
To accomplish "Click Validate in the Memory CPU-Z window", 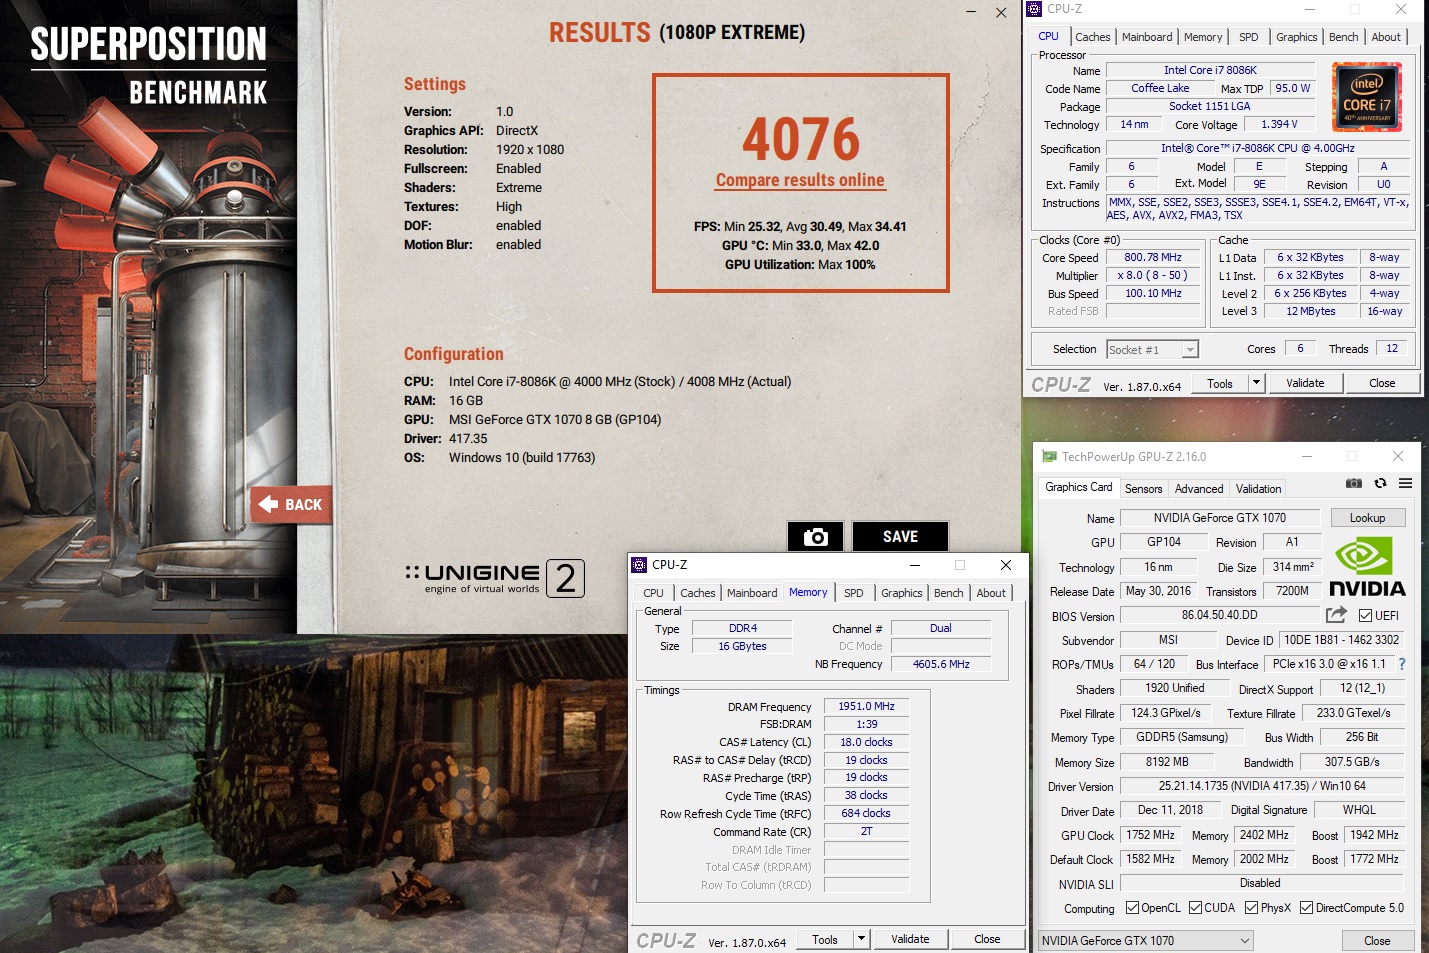I will 910,939.
